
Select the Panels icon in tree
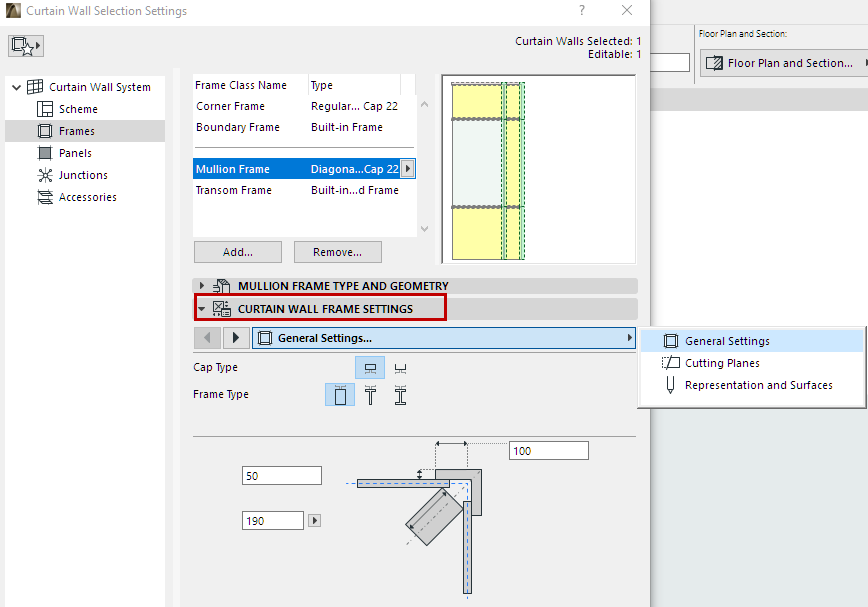pyautogui.click(x=45, y=153)
